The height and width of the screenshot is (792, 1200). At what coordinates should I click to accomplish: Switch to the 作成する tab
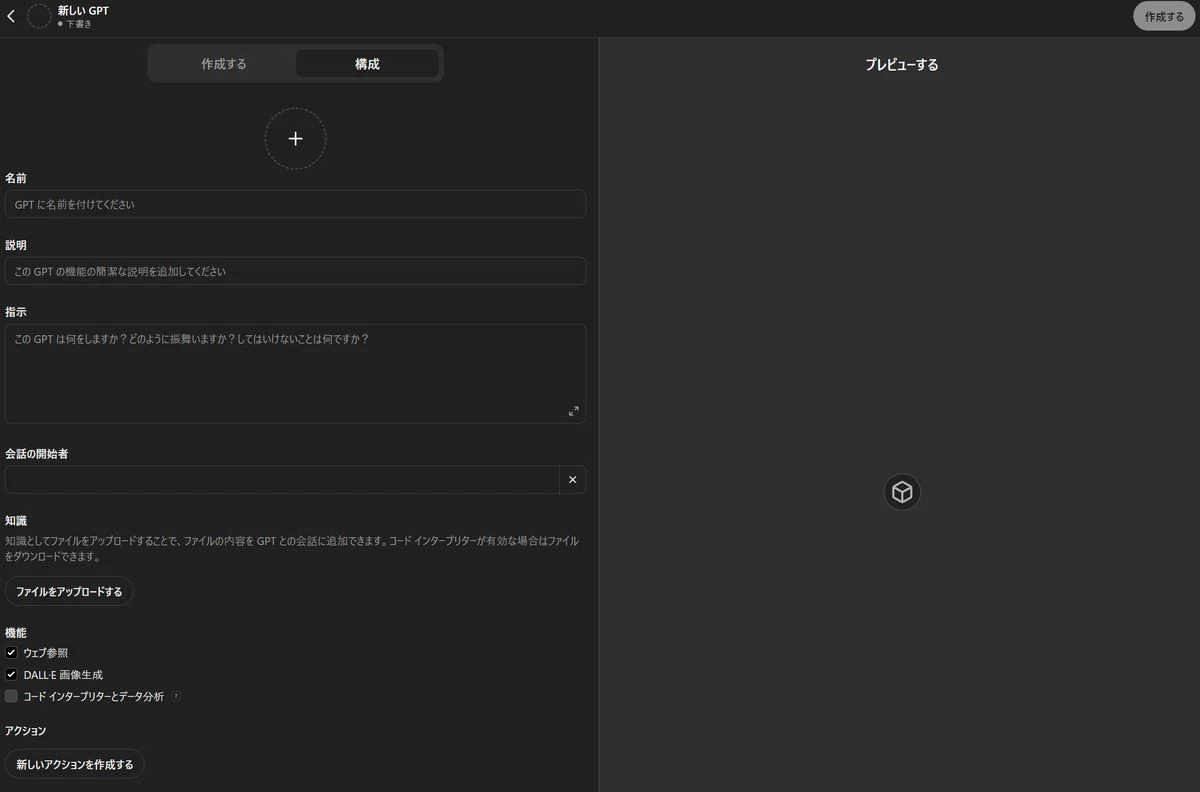224,64
